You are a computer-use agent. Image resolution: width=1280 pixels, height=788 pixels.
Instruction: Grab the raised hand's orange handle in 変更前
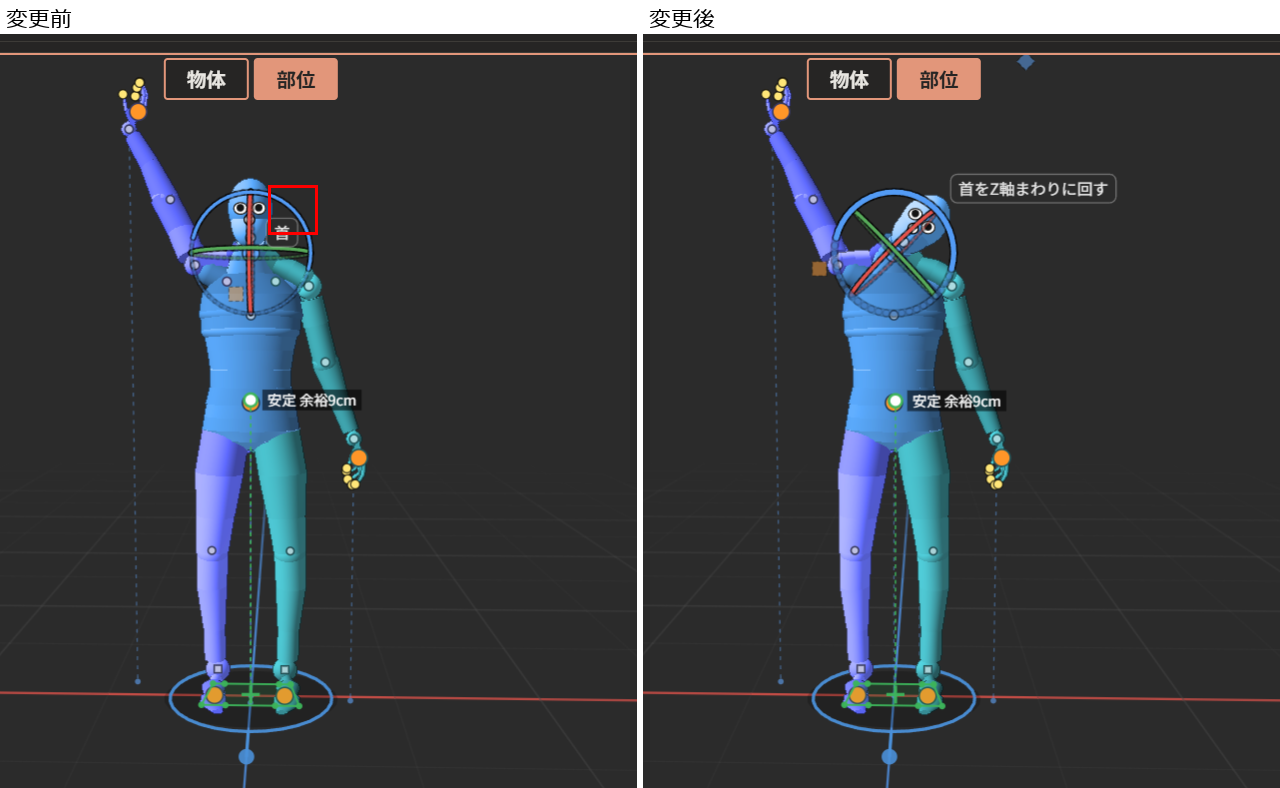[138, 112]
